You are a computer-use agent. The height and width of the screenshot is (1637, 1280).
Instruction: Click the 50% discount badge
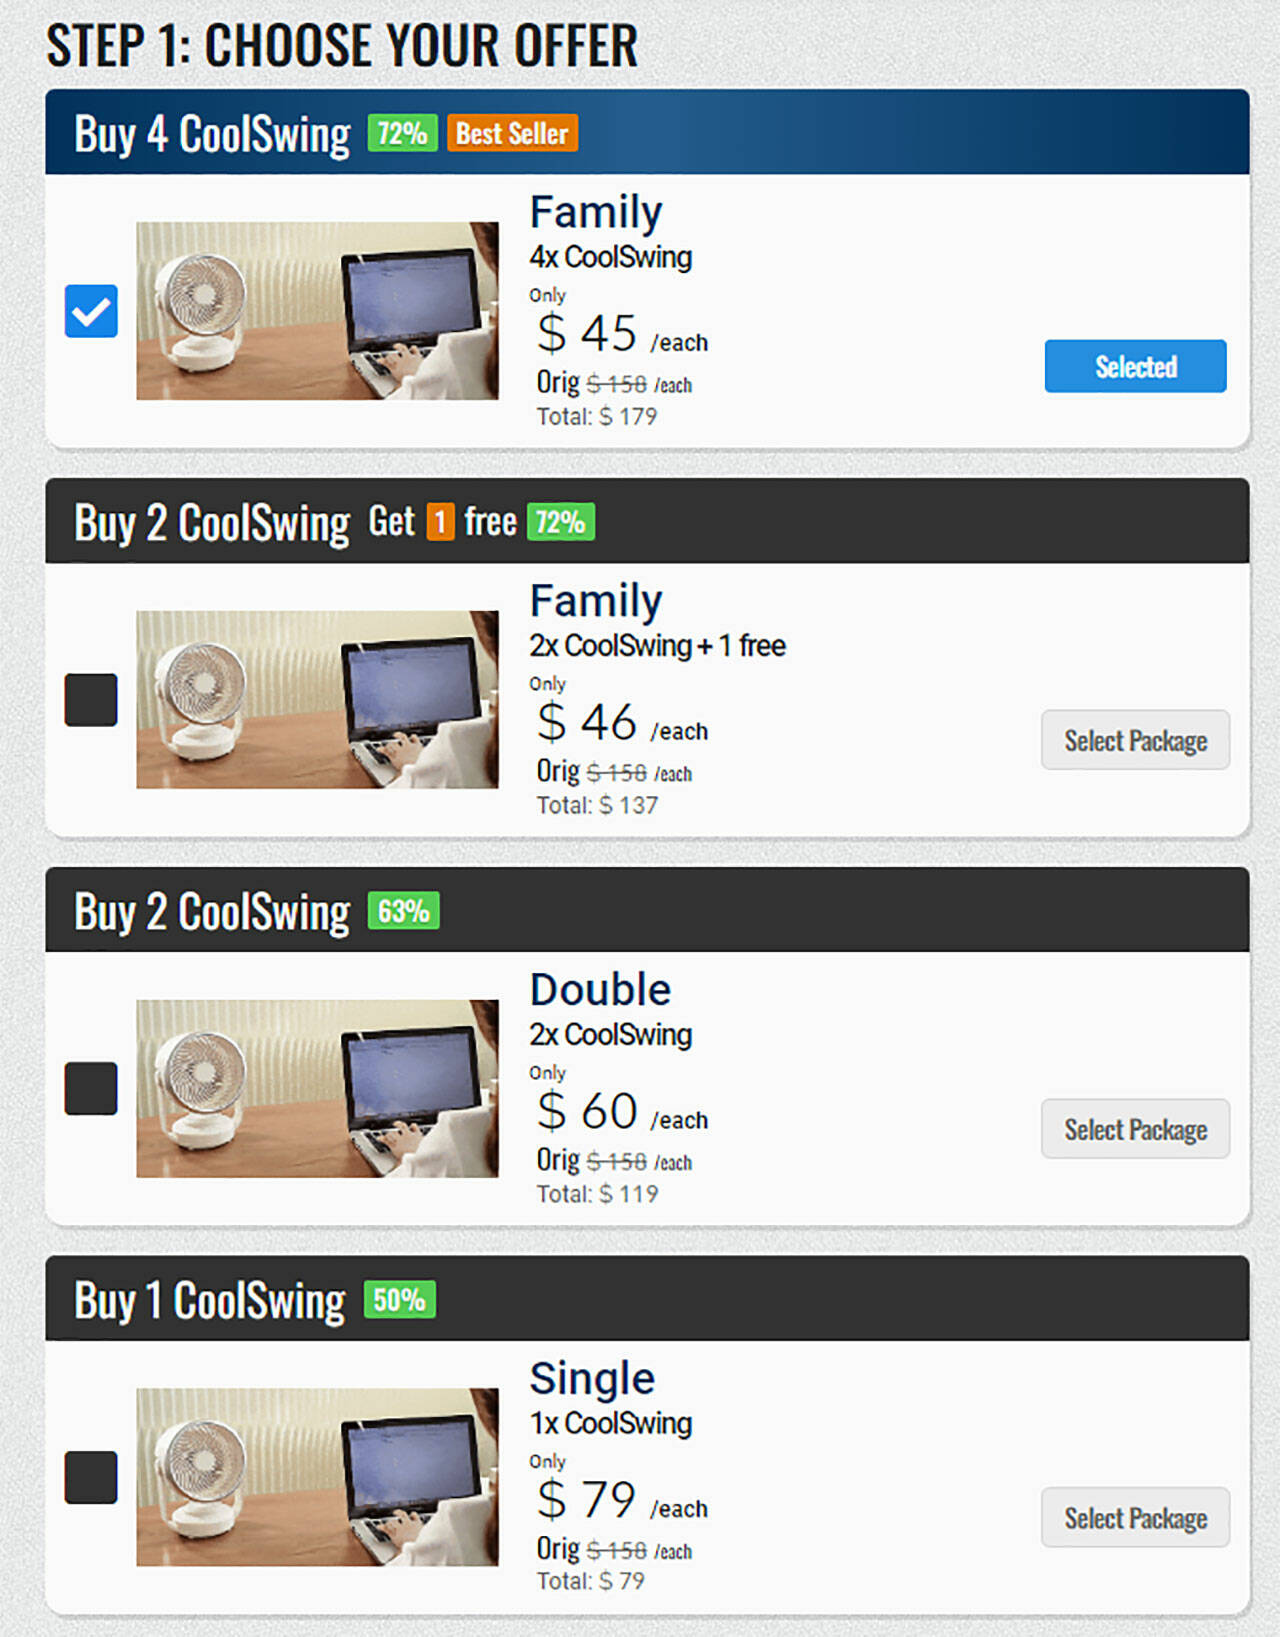[x=399, y=1299]
